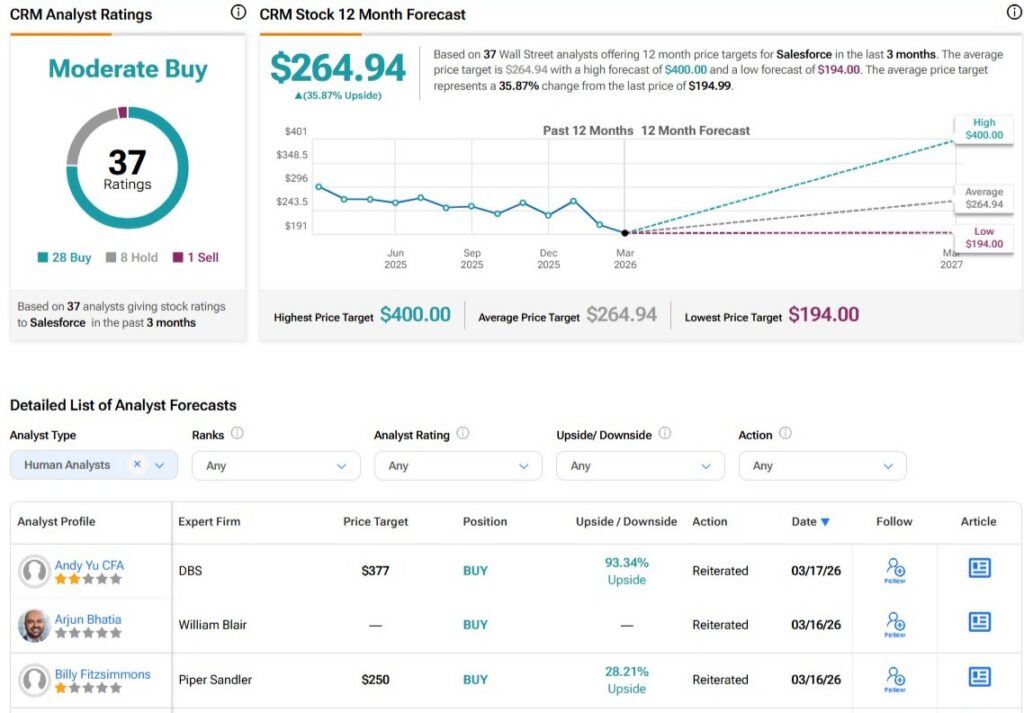
Task: Click the Price Target column header
Action: pyautogui.click(x=375, y=522)
